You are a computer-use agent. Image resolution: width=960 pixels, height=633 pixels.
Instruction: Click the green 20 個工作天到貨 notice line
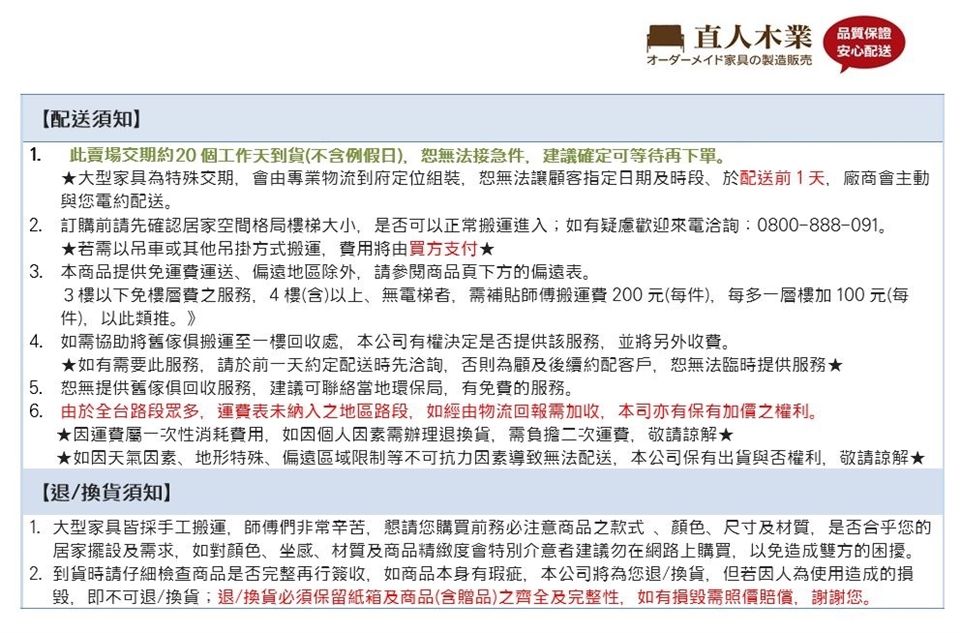395,157
